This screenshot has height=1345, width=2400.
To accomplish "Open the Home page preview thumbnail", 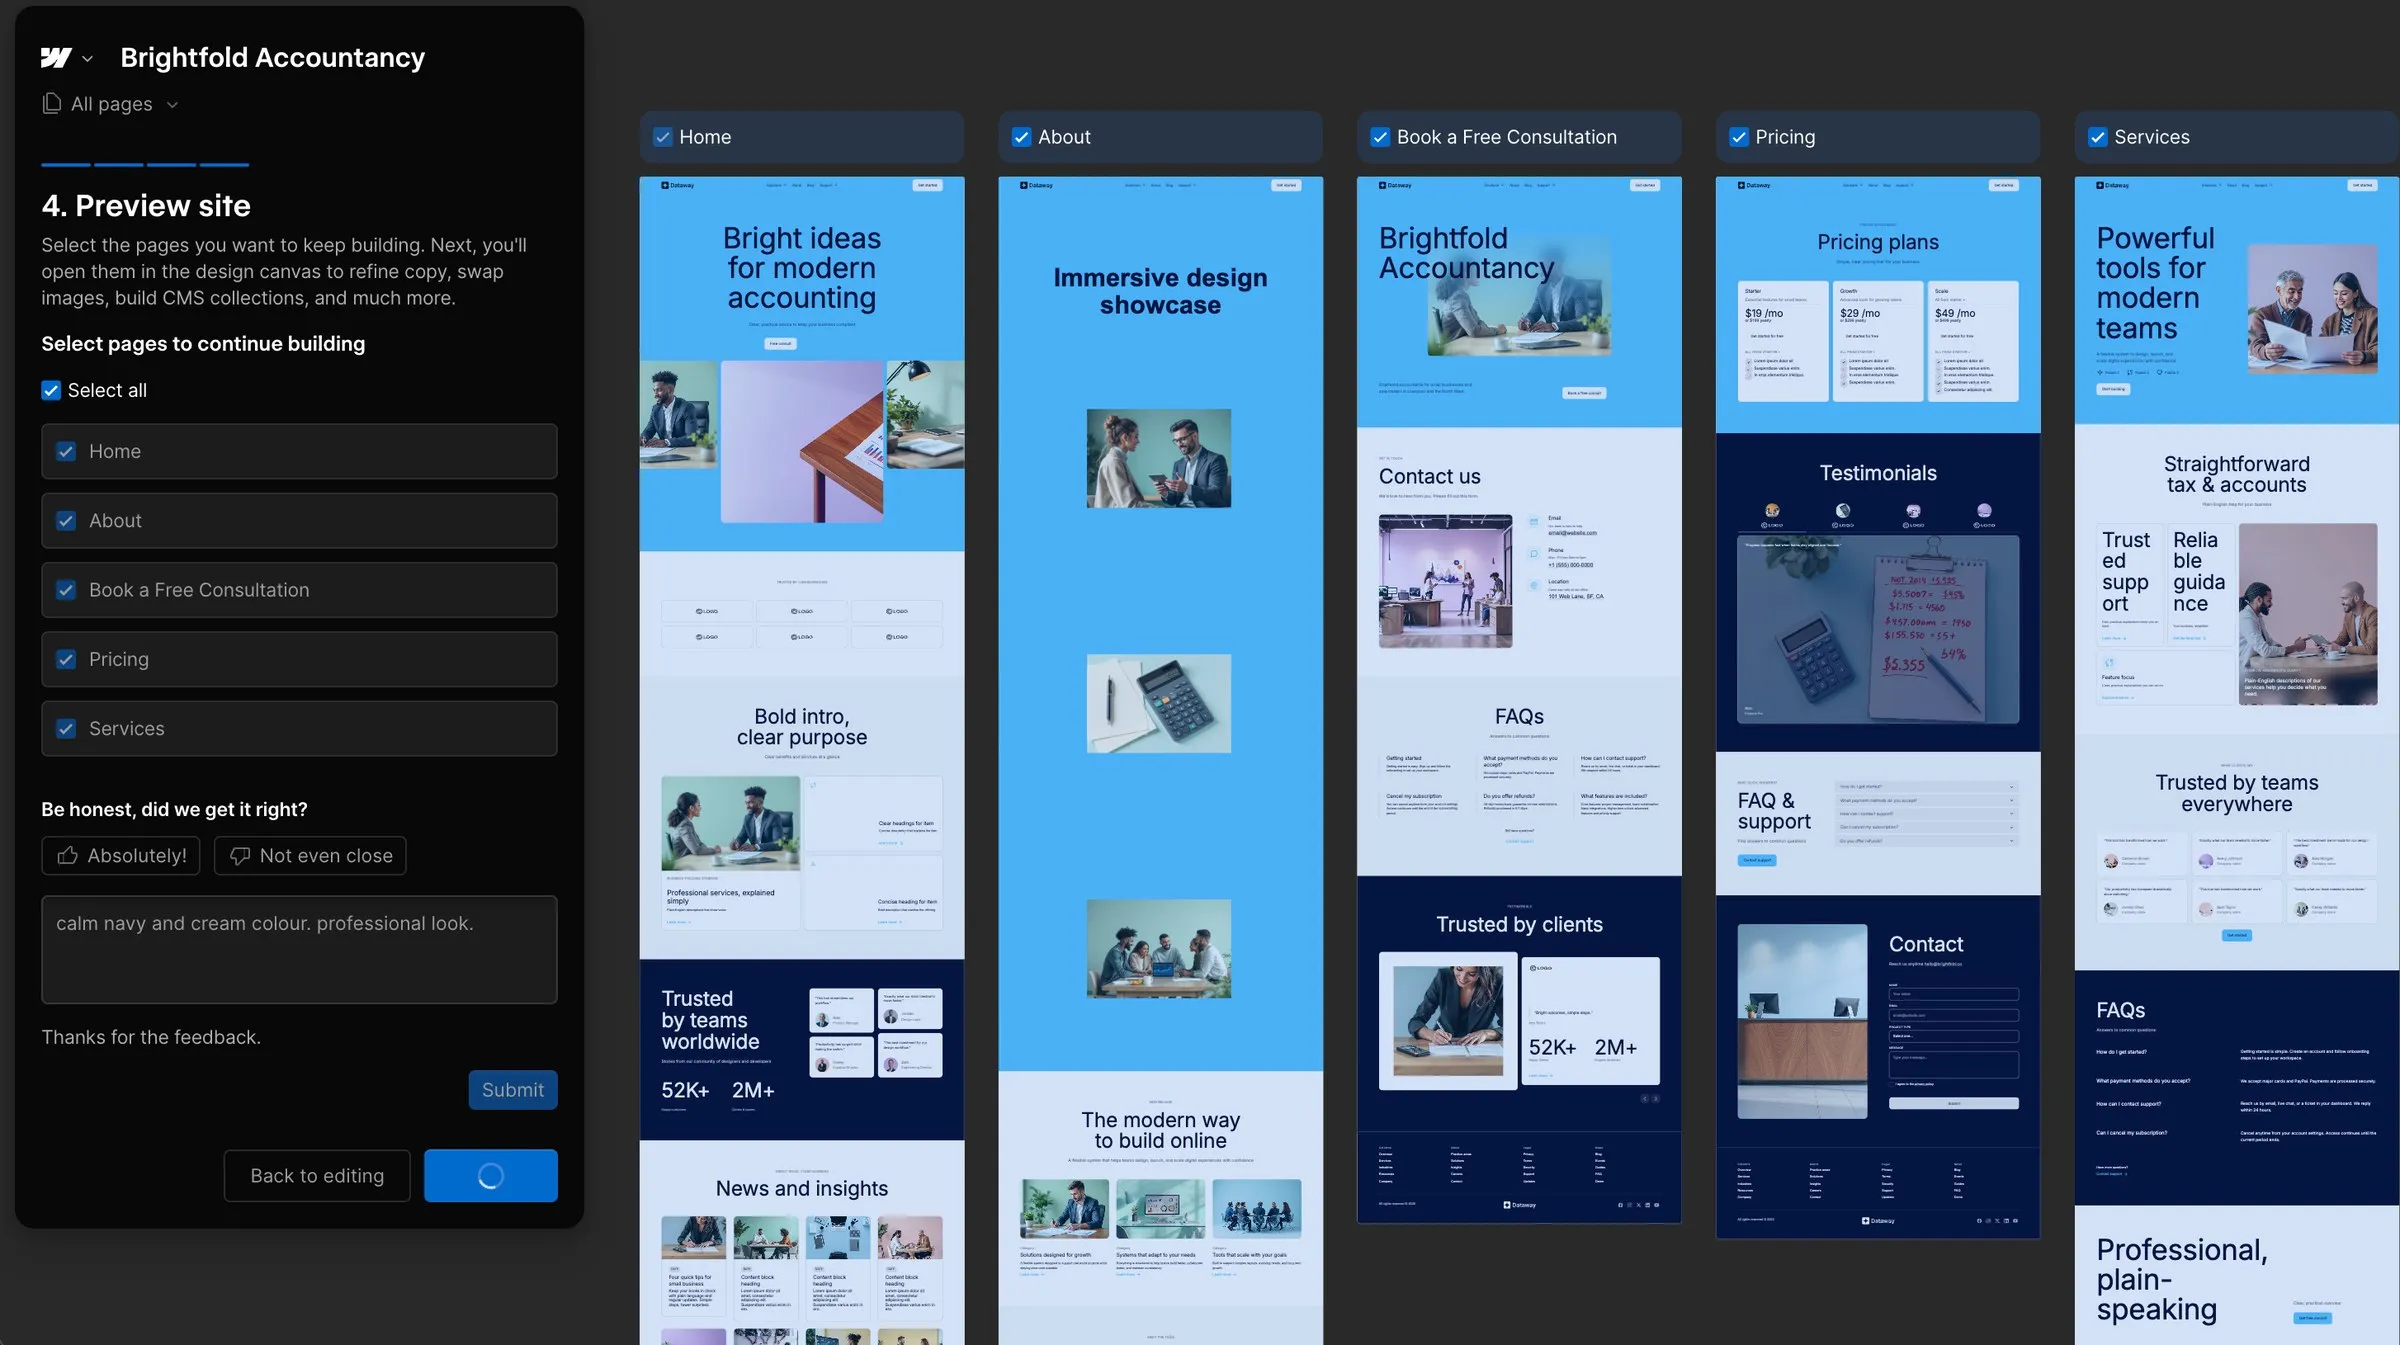I will click(802, 760).
